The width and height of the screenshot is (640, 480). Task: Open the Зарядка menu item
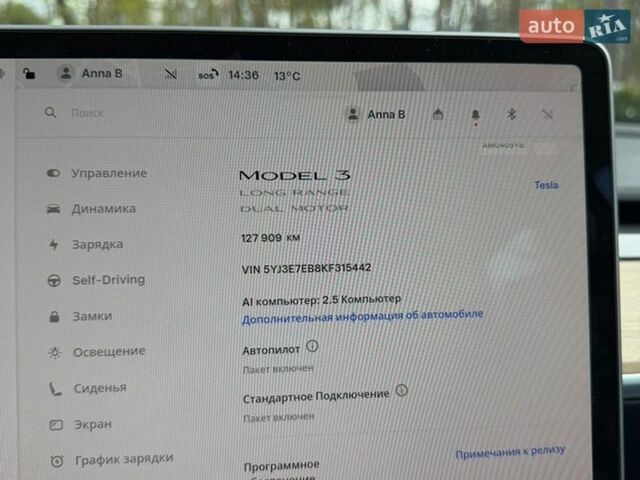[x=98, y=244]
